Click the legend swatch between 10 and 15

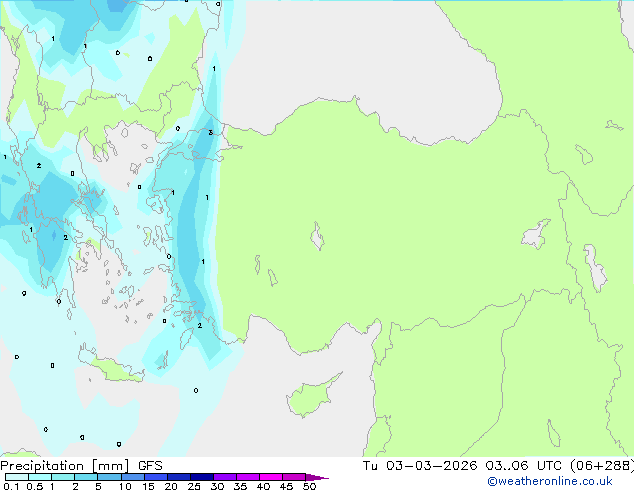point(132,477)
